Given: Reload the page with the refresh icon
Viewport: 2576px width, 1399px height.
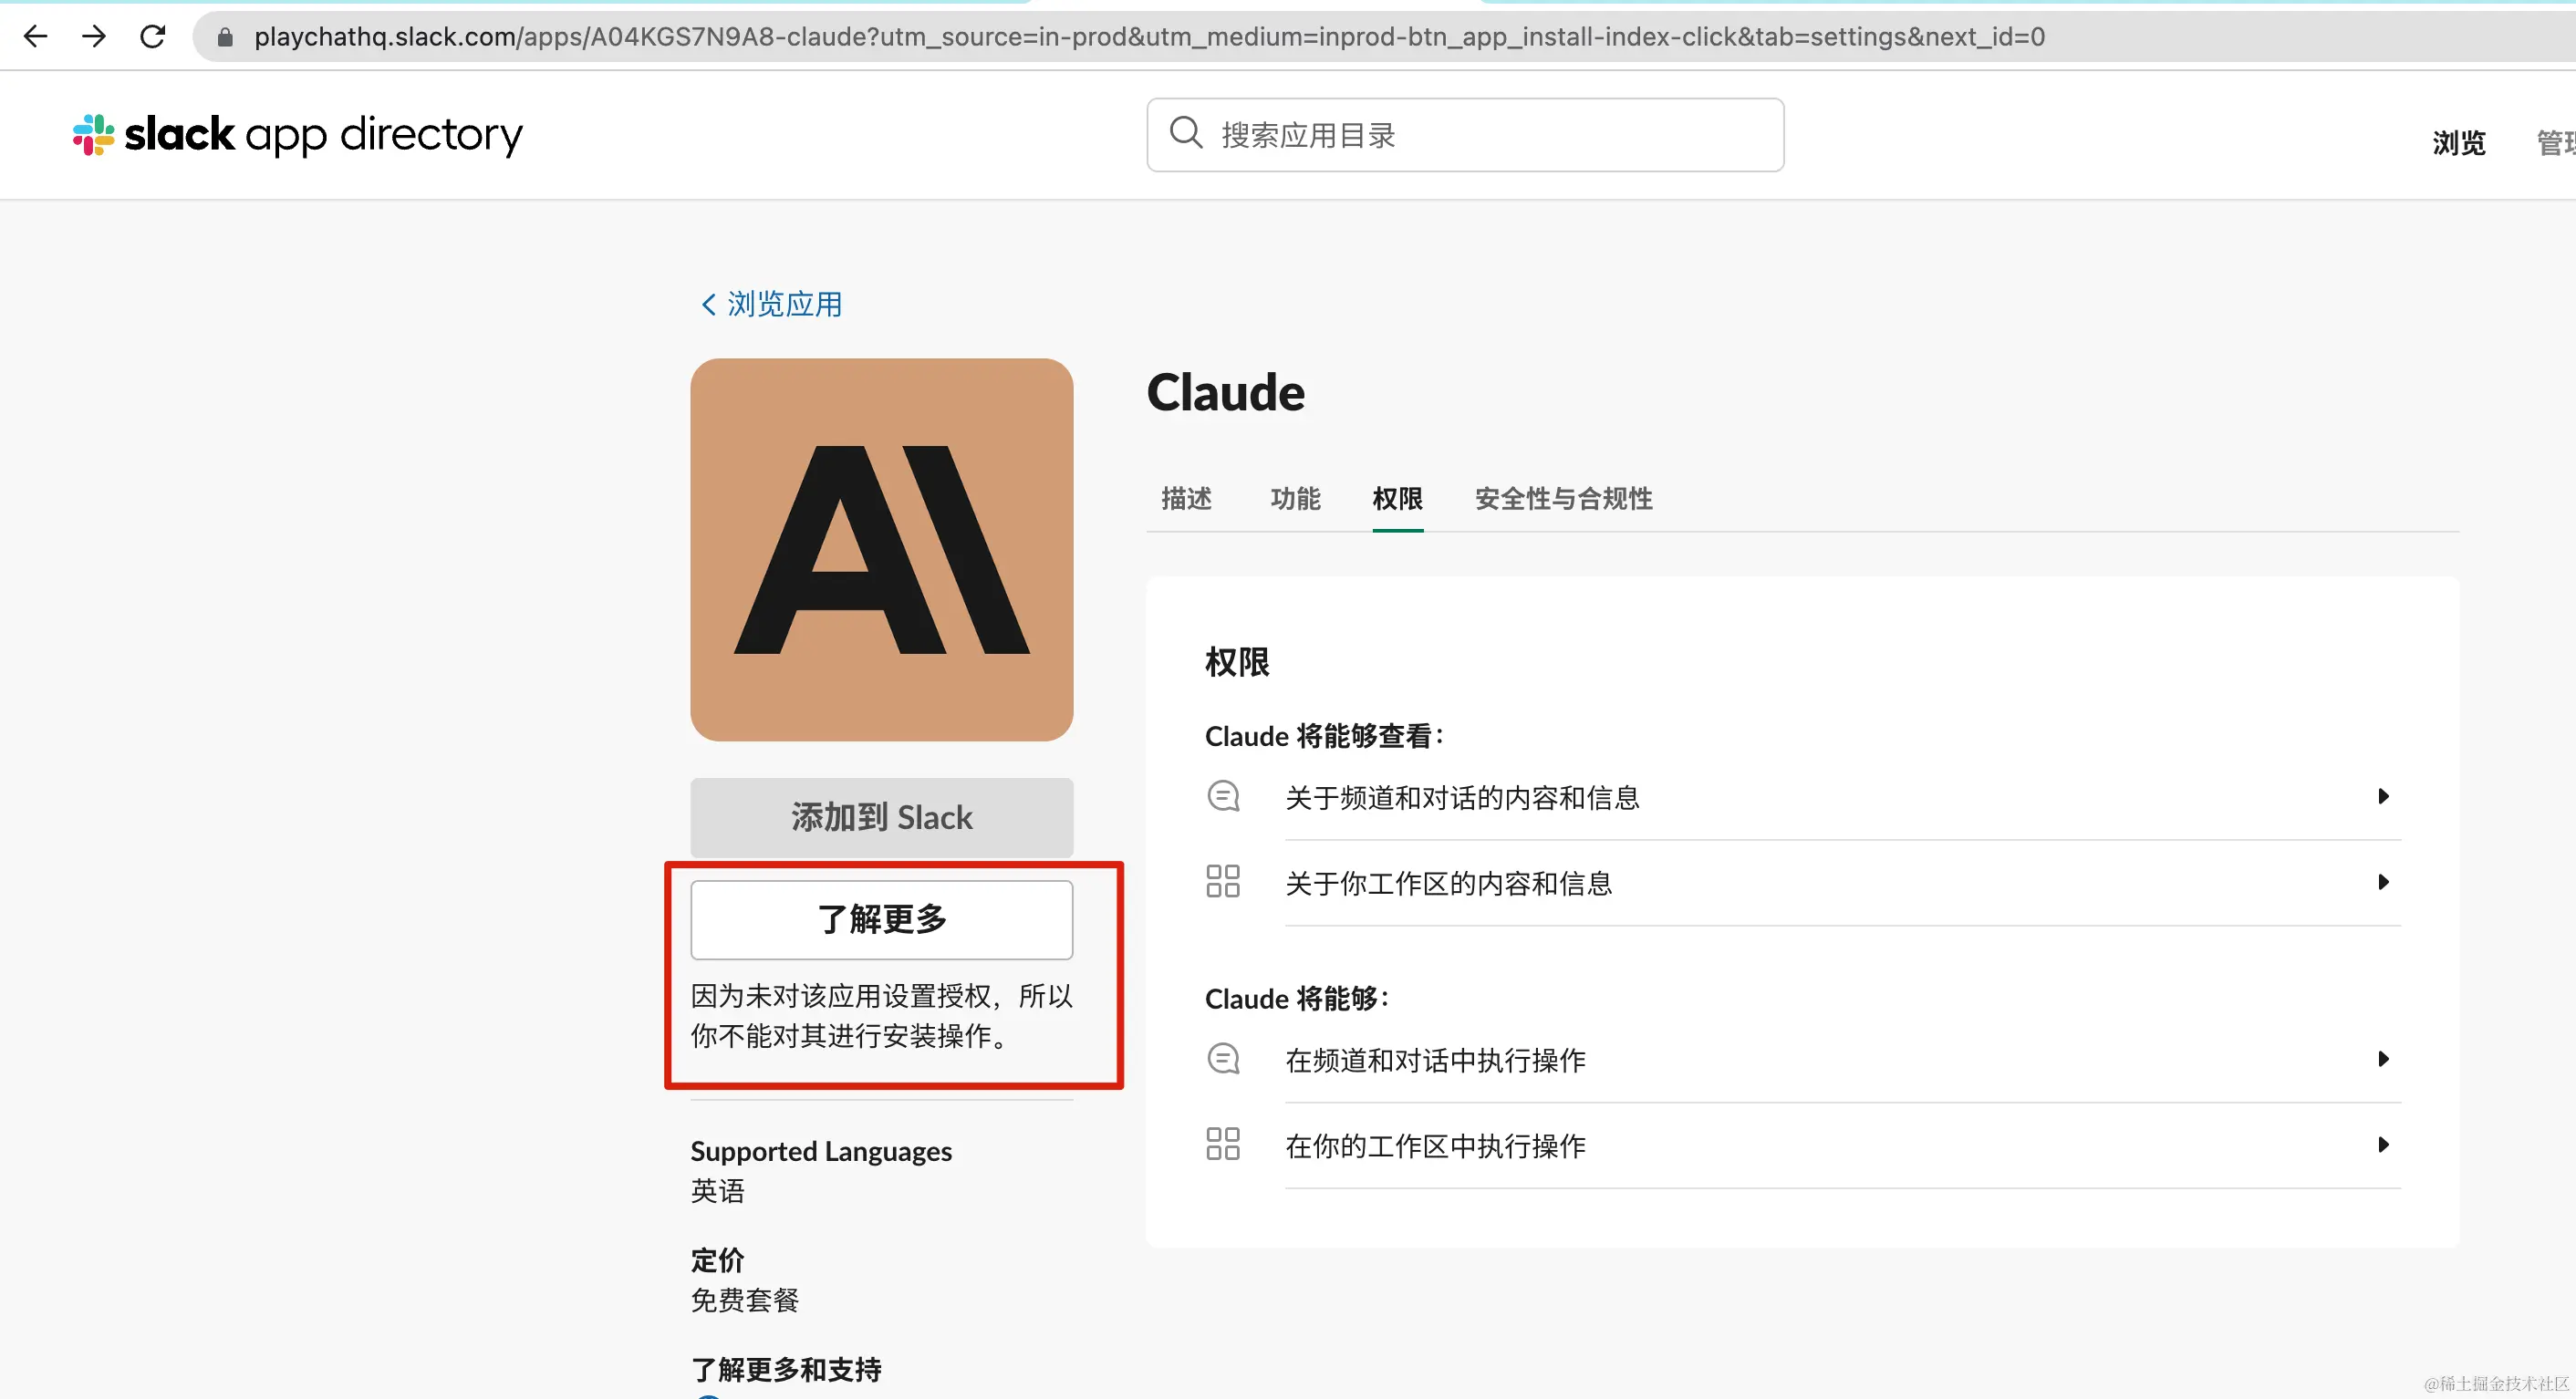Looking at the screenshot, I should click(x=152, y=37).
